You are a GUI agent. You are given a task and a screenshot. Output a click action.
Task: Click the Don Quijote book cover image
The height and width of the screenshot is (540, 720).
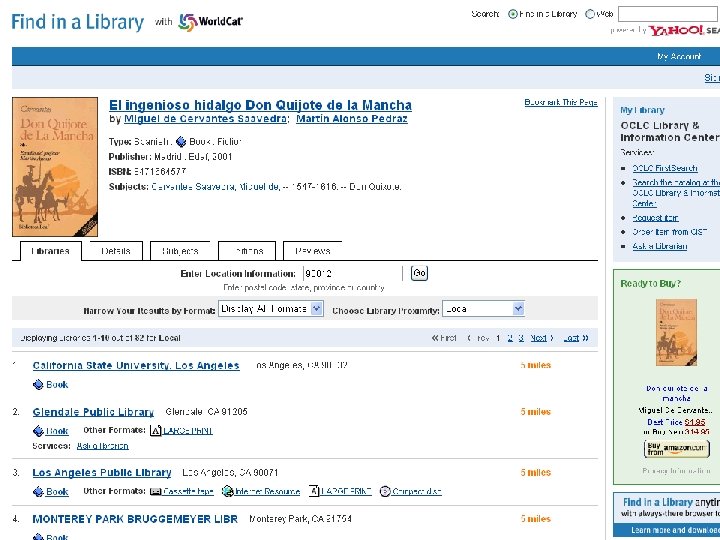click(x=55, y=167)
